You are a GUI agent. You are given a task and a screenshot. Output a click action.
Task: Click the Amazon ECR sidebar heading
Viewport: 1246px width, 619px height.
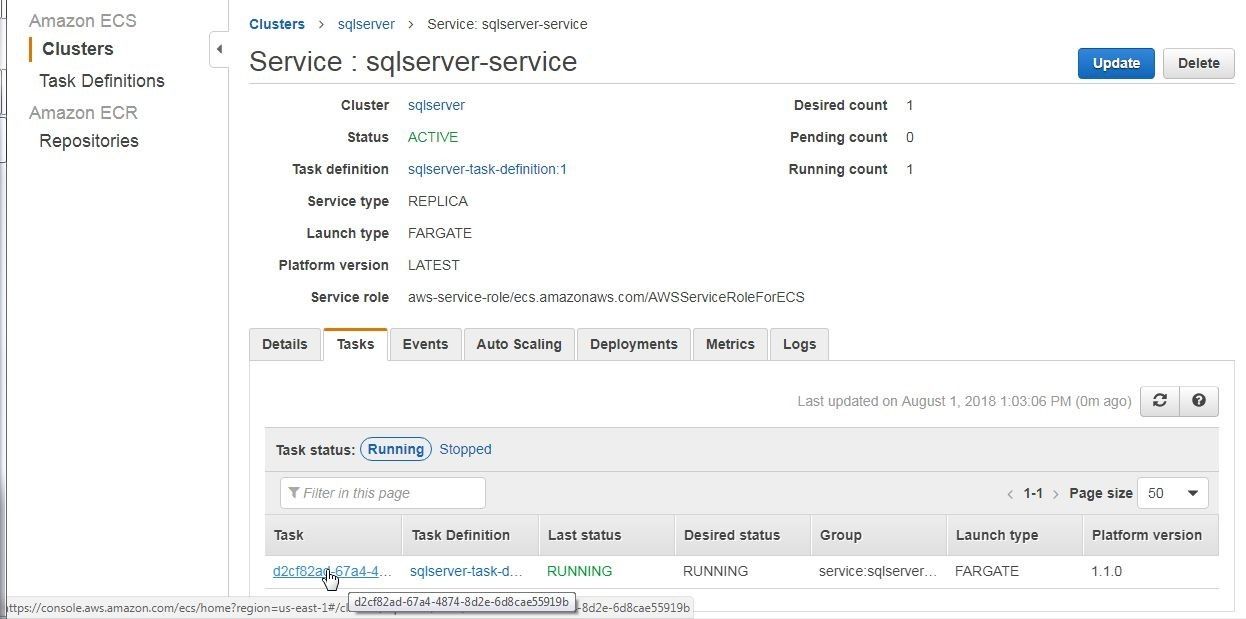tap(83, 113)
